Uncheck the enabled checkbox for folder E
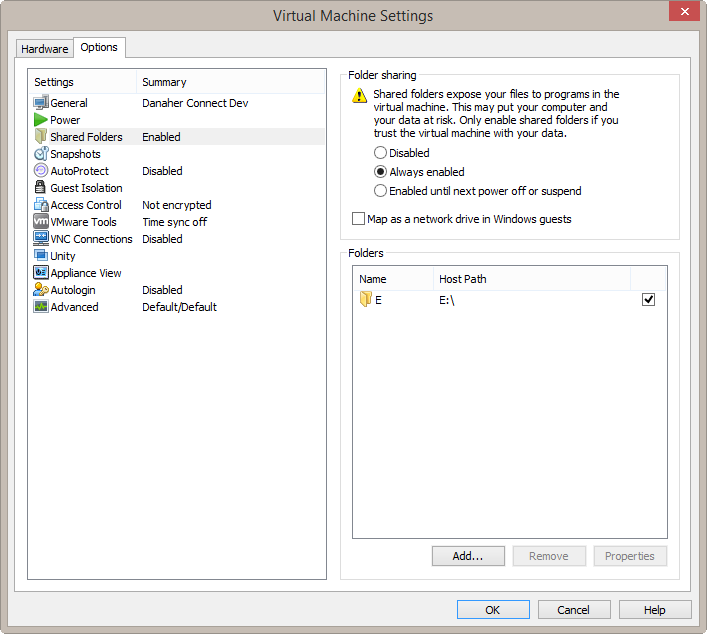 (x=648, y=299)
